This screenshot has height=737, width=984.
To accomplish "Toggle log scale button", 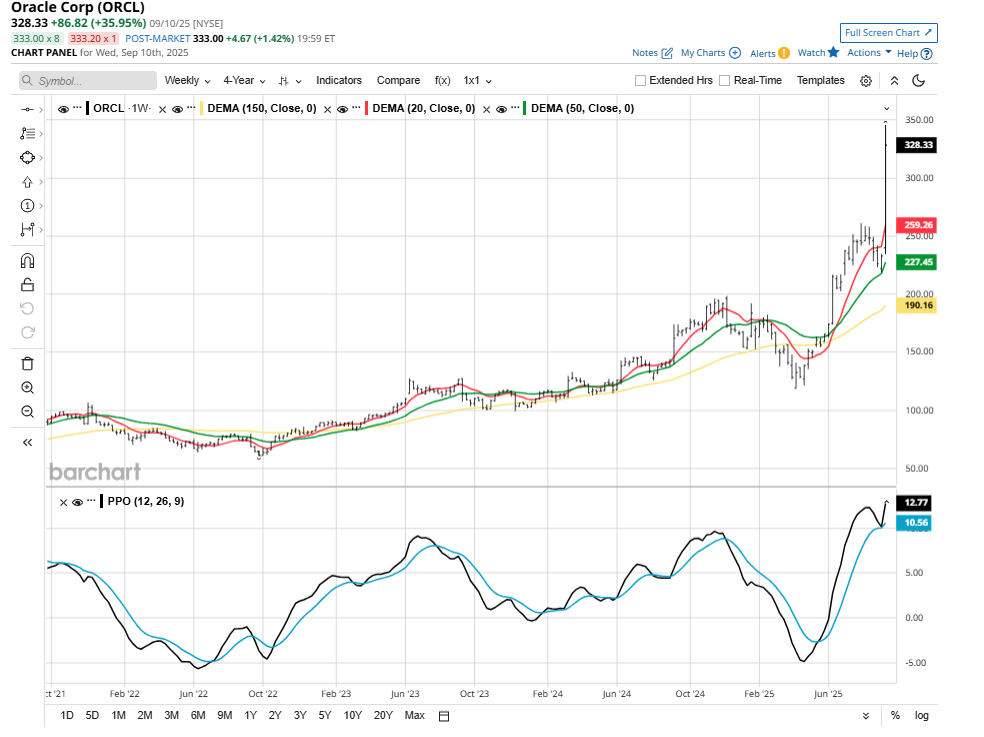I will [921, 716].
